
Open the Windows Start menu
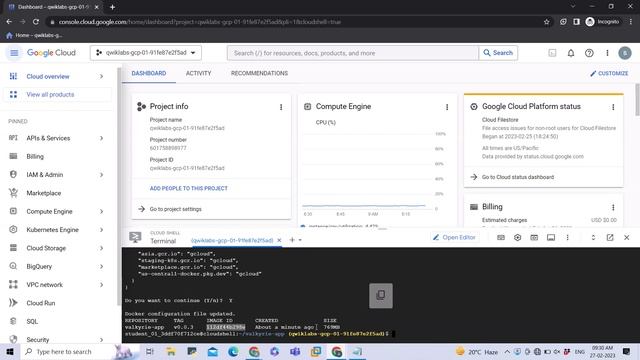coord(10,351)
